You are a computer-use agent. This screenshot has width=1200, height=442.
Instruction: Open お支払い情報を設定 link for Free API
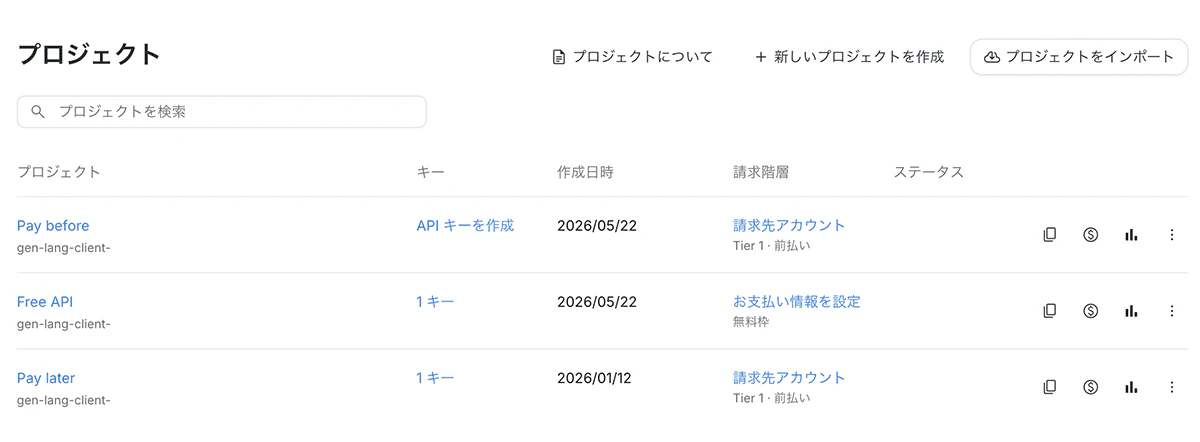[x=797, y=302]
